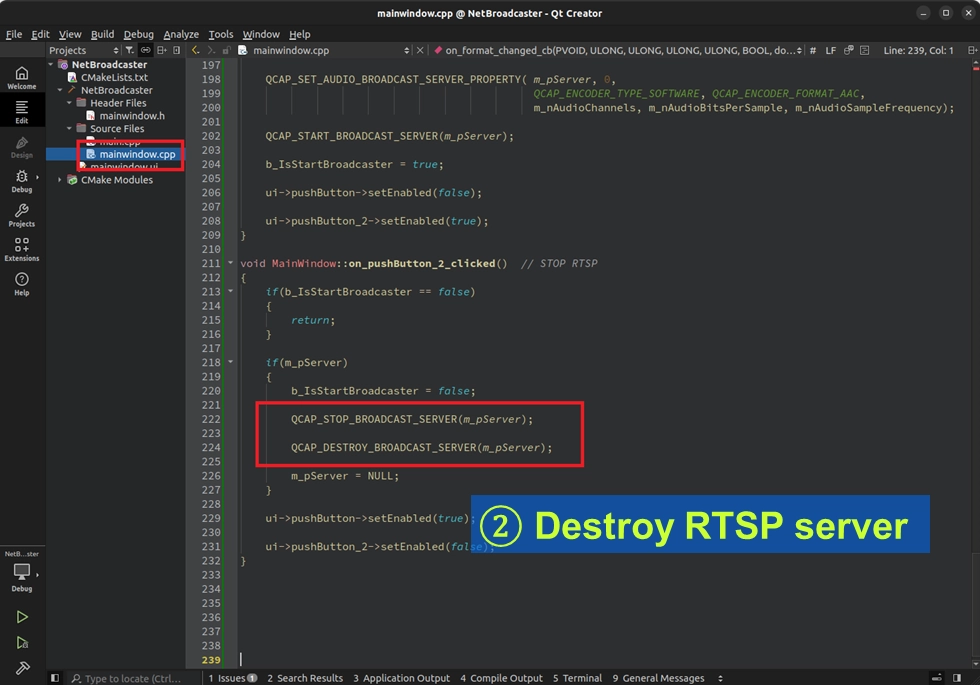Open the Analyze menu

(x=181, y=34)
